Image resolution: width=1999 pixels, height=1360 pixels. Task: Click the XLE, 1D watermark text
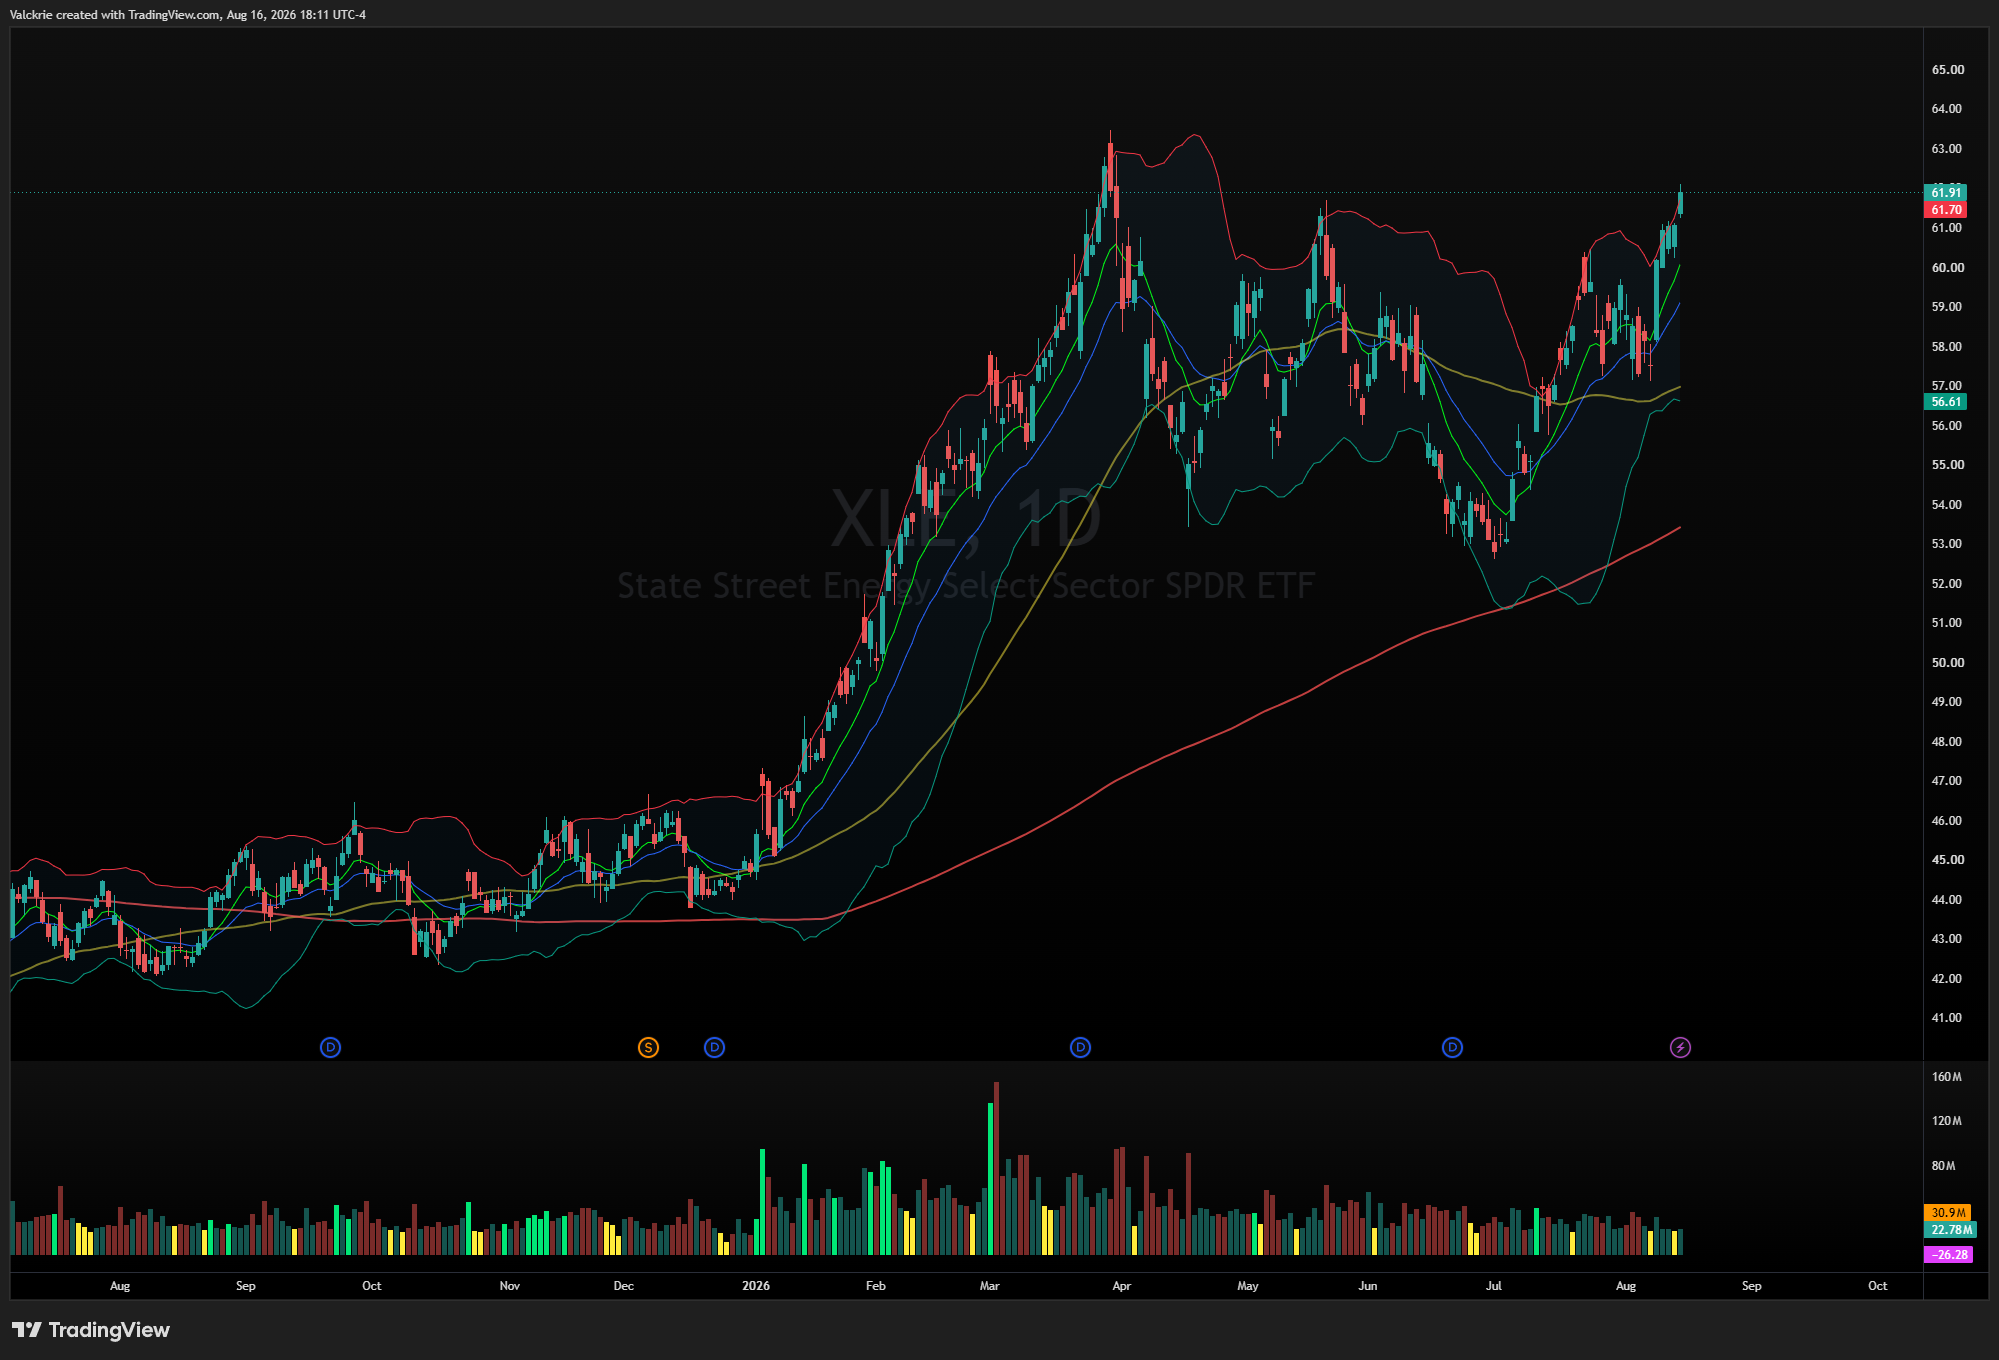[x=965, y=518]
